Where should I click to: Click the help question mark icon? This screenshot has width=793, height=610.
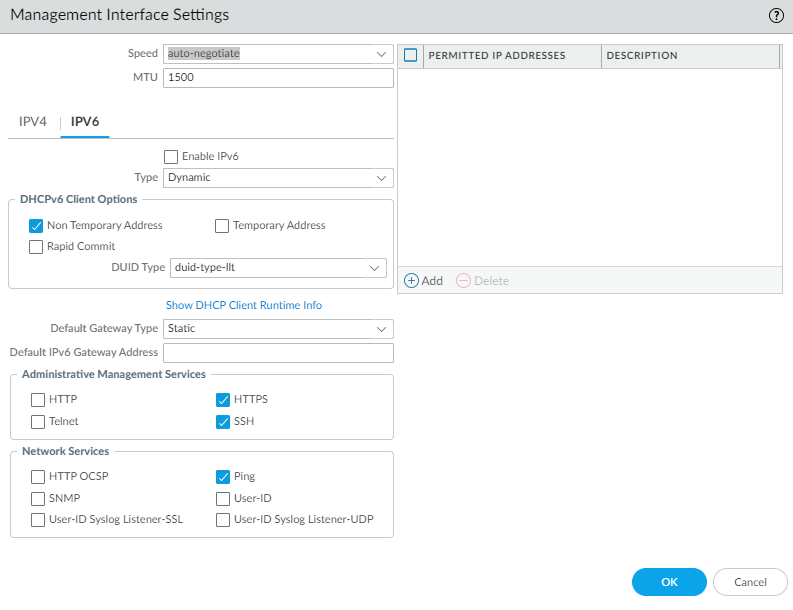point(776,15)
